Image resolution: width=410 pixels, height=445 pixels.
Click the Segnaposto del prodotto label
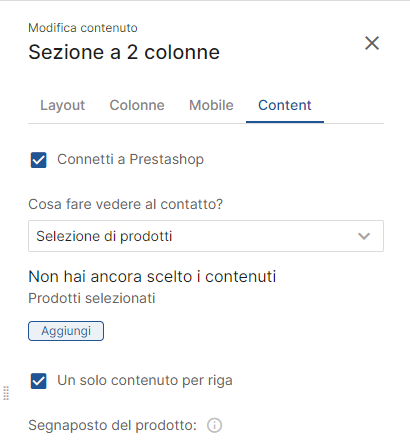[x=112, y=425]
